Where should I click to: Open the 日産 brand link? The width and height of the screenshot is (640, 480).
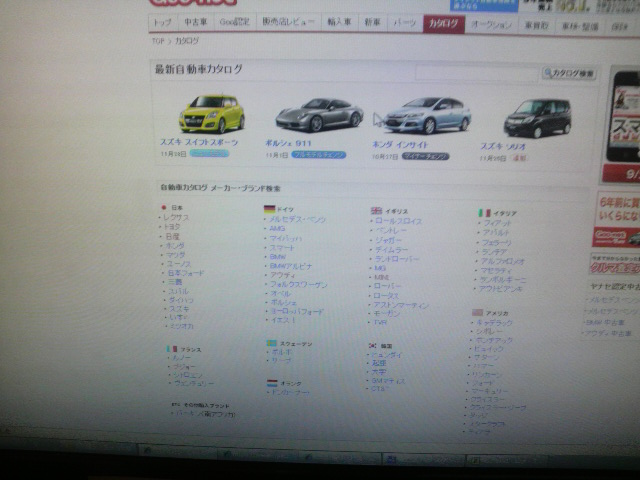172,236
